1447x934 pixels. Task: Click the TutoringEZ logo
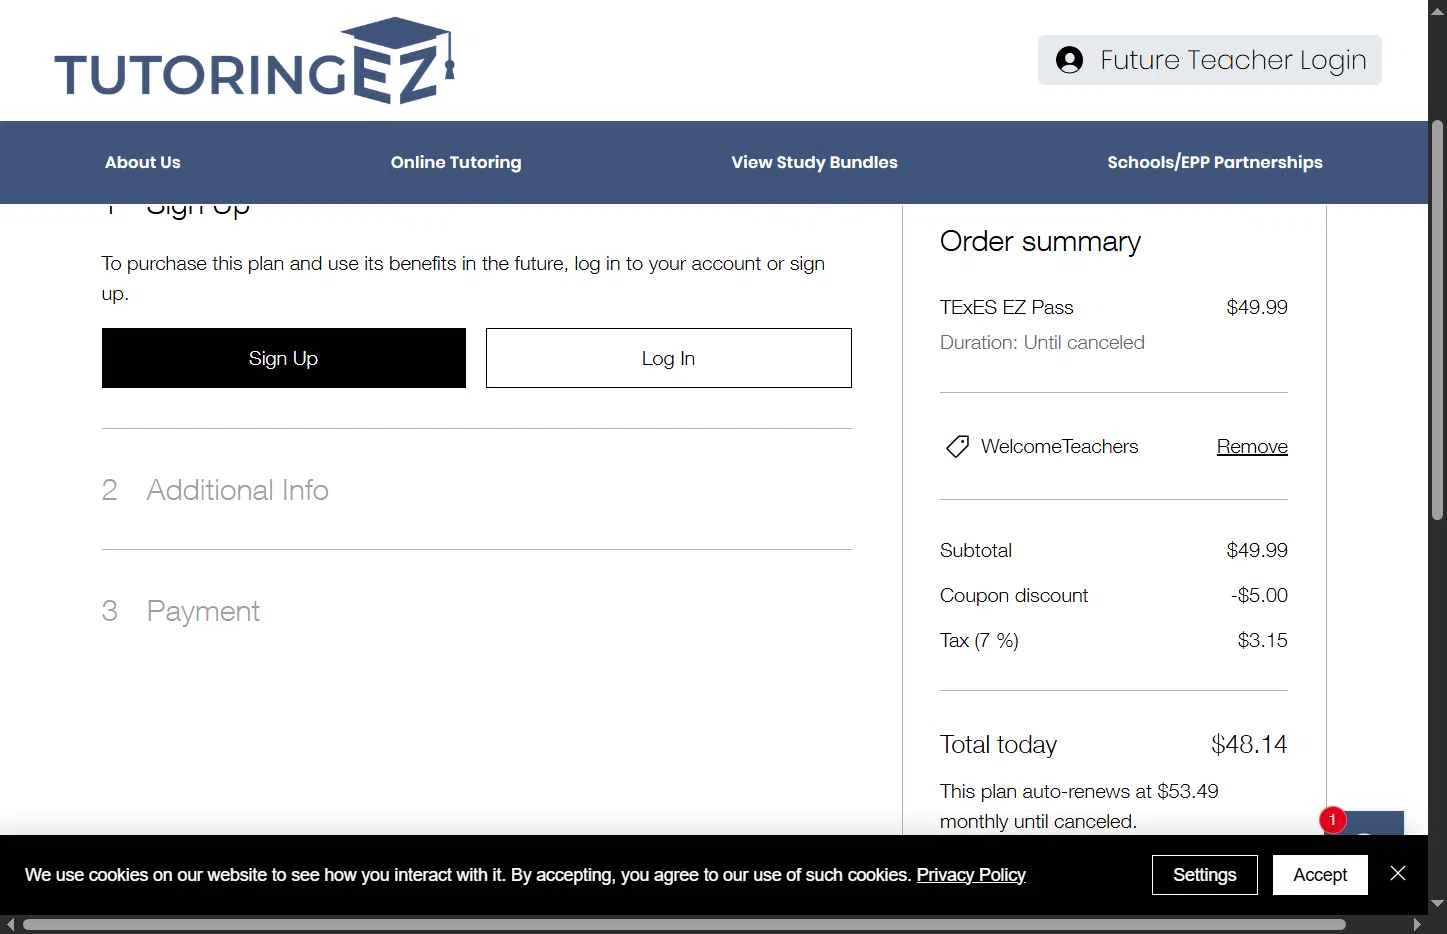coord(255,61)
